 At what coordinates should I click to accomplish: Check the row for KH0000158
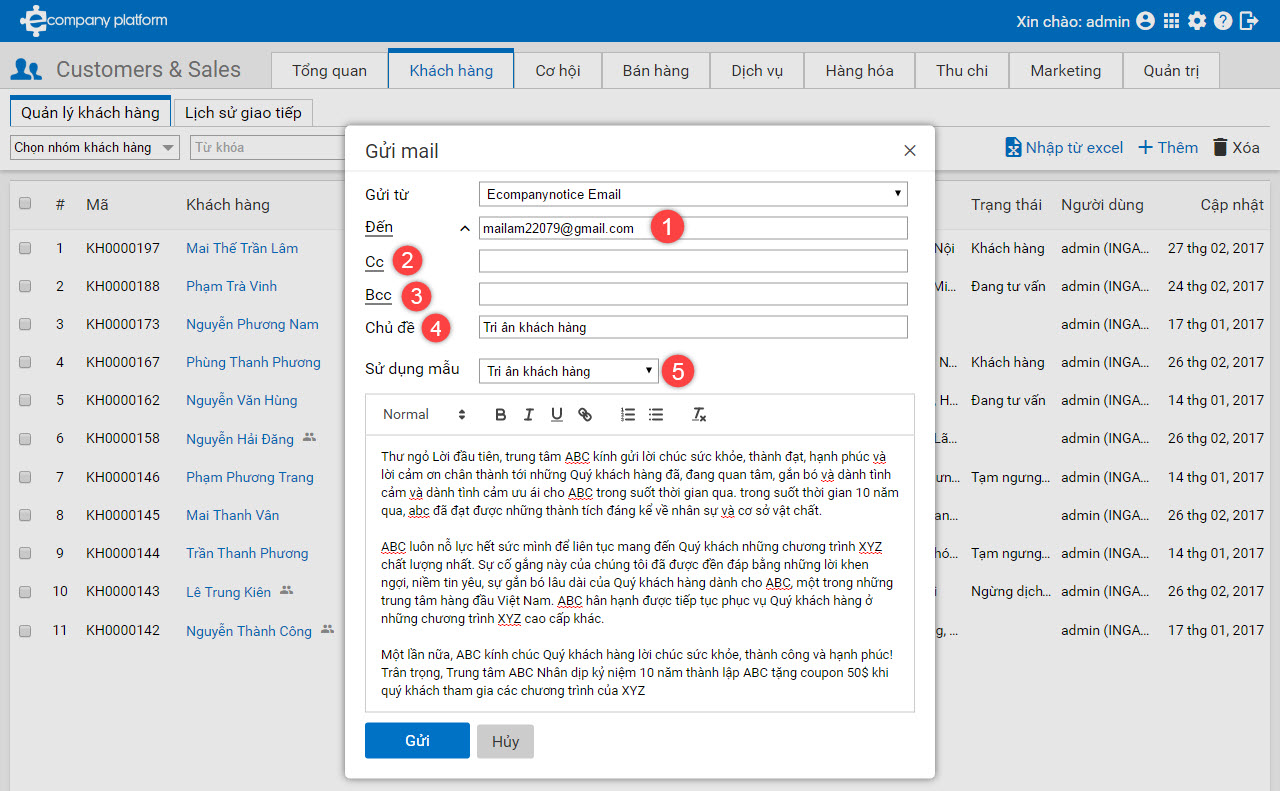click(25, 438)
